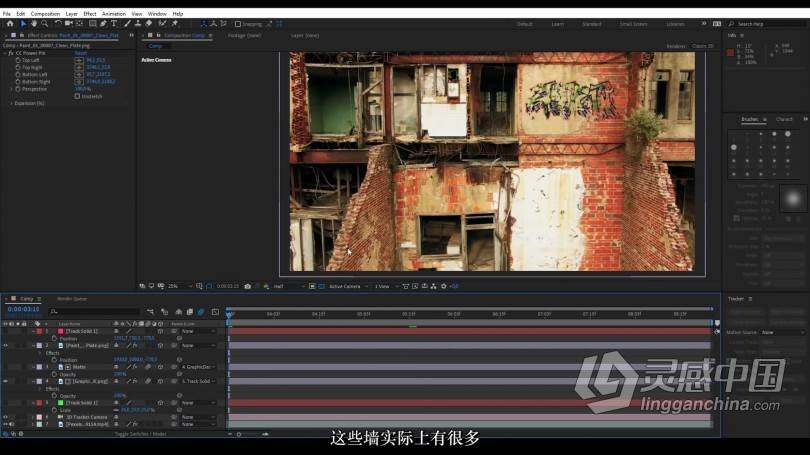Image resolution: width=810 pixels, height=455 pixels.
Task: Check the Unstretch checkbox under CC Power Pin
Action: pyautogui.click(x=77, y=96)
